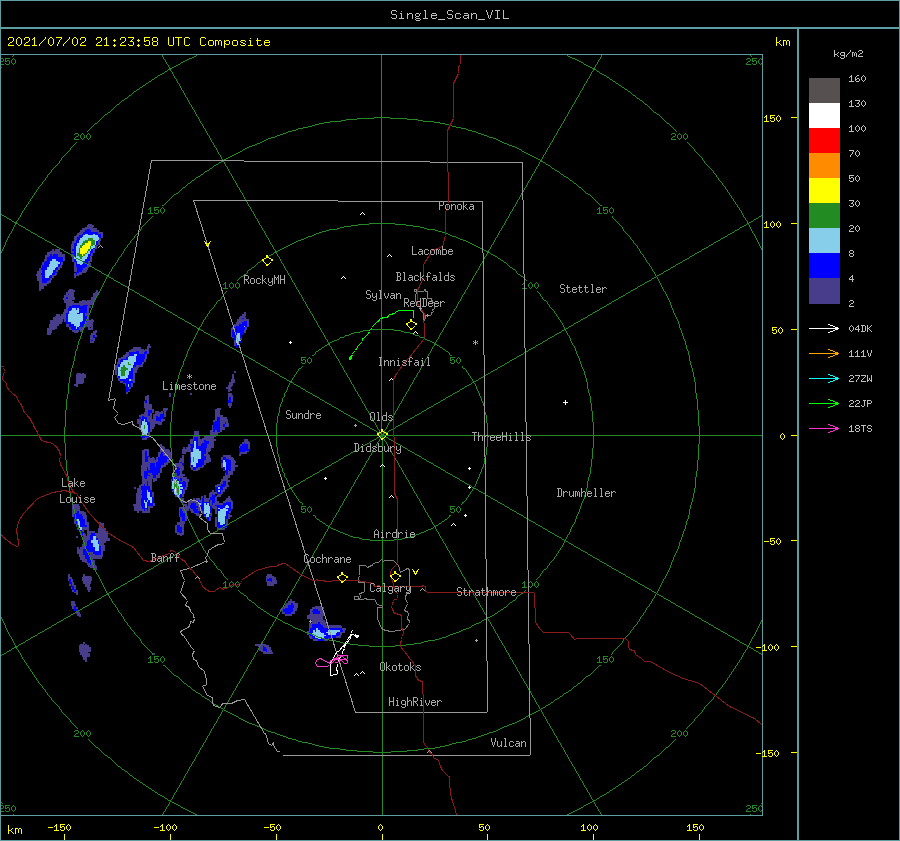900x841 pixels.
Task: Click the Vulcan town label
Action: 508,743
